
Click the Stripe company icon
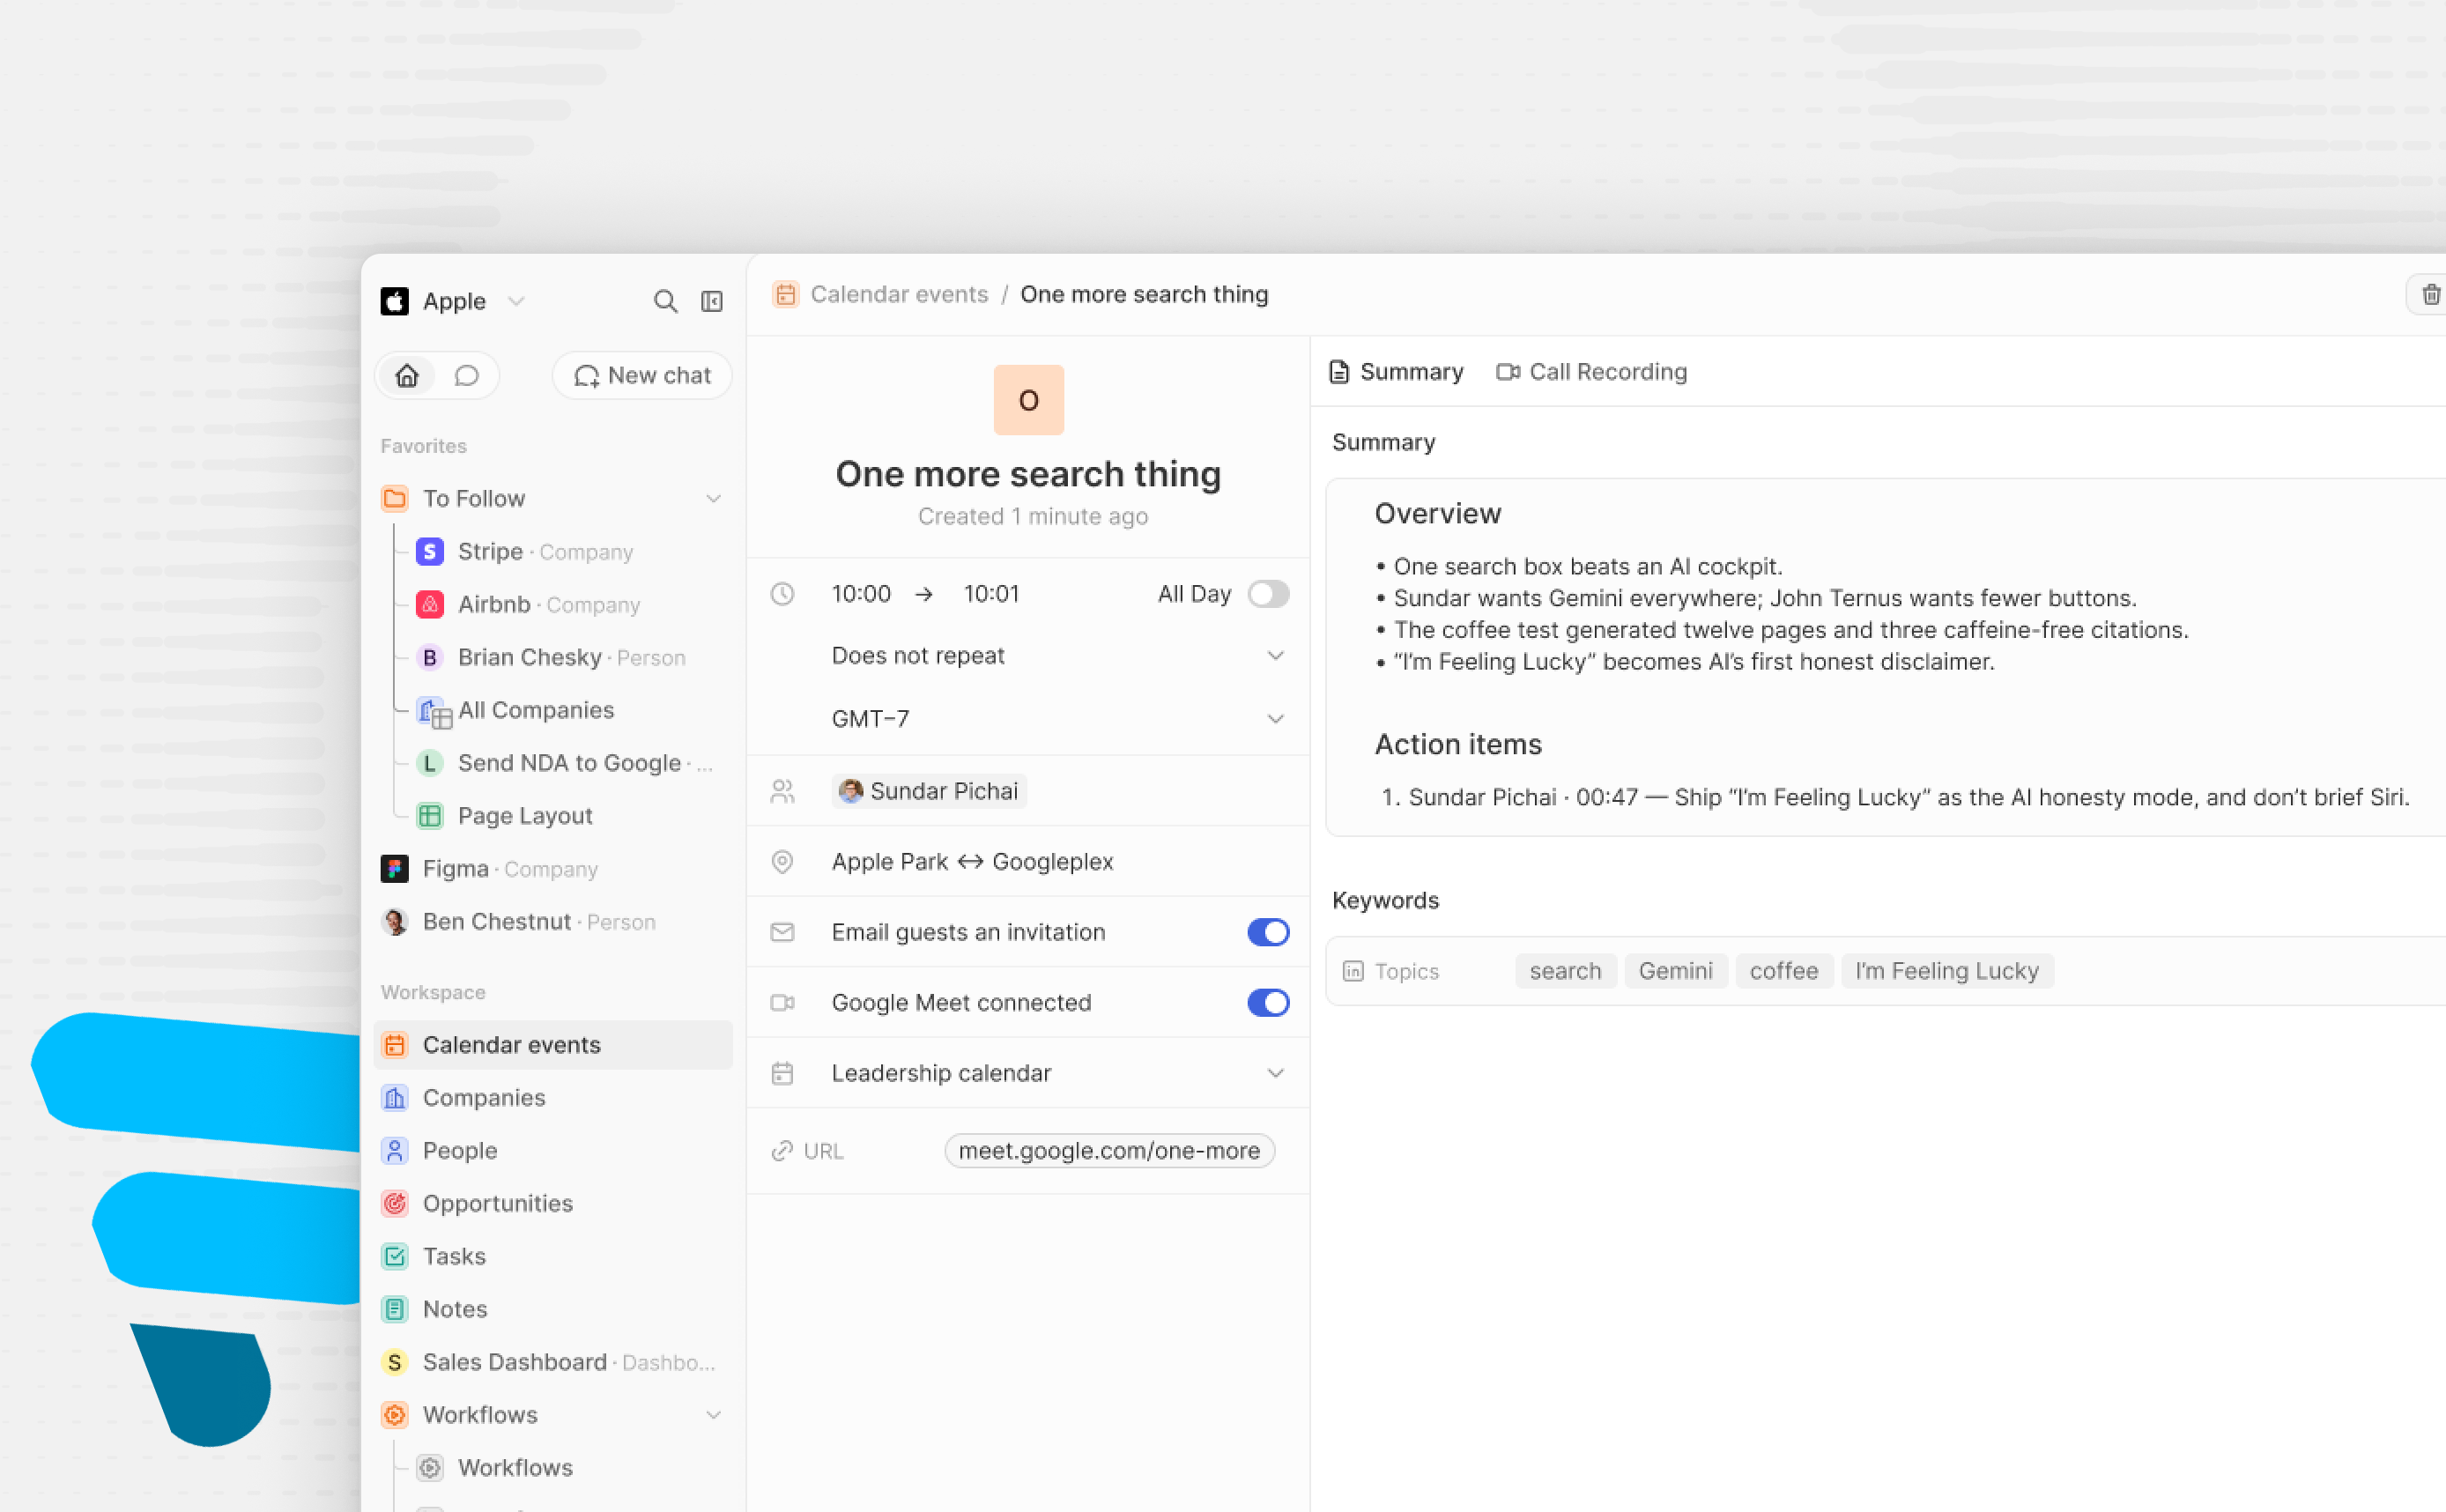[430, 551]
